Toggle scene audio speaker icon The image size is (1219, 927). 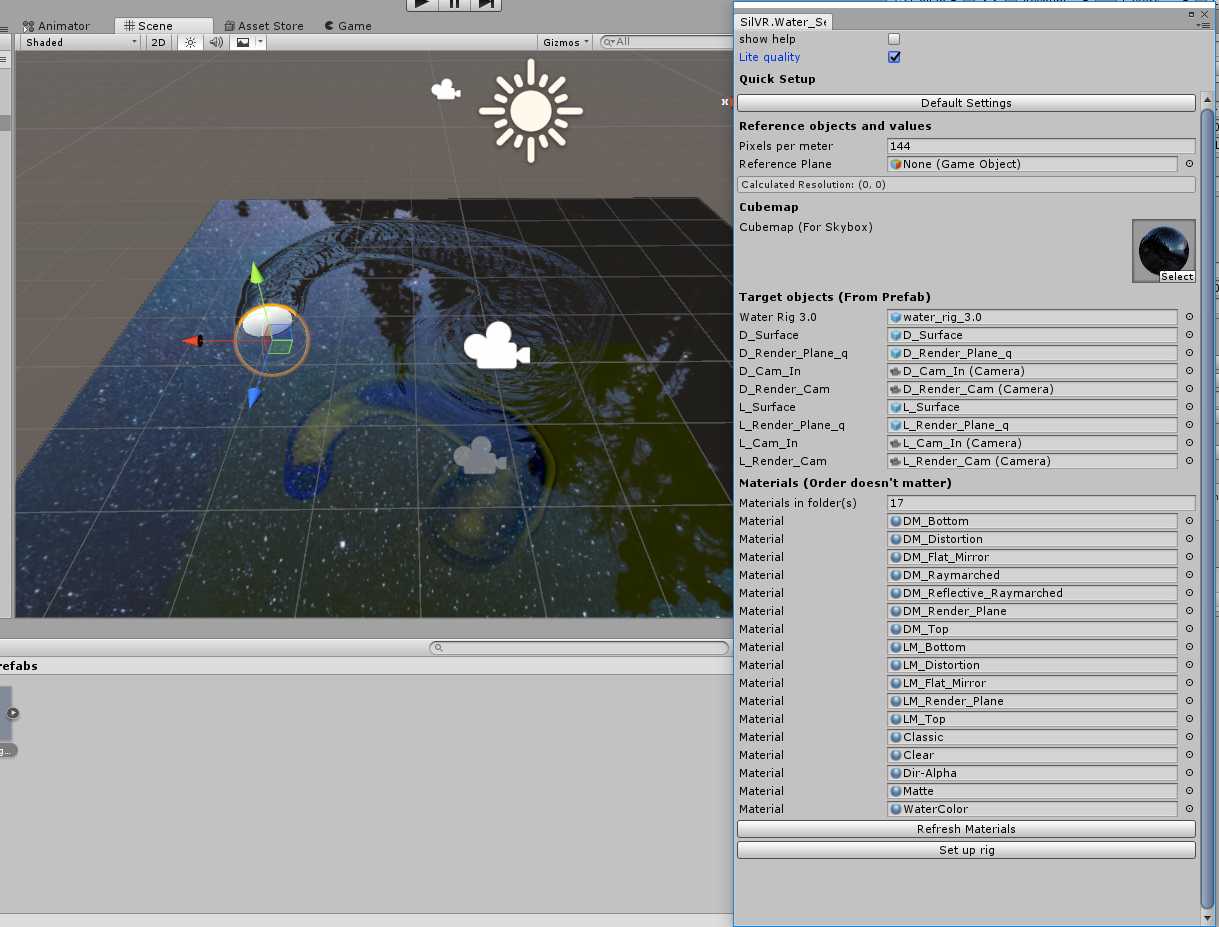pos(216,42)
